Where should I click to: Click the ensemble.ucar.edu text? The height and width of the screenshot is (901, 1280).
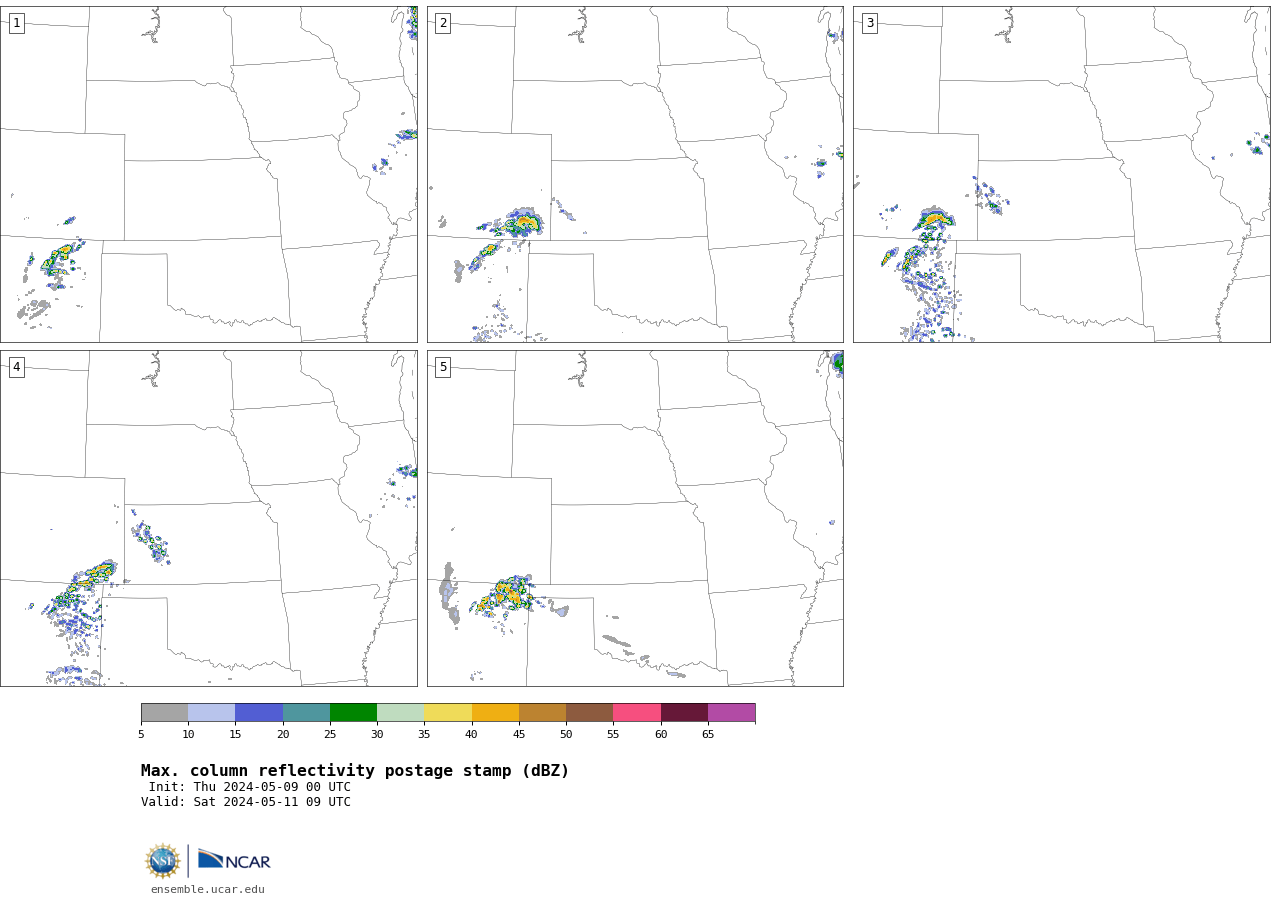pyautogui.click(x=208, y=889)
